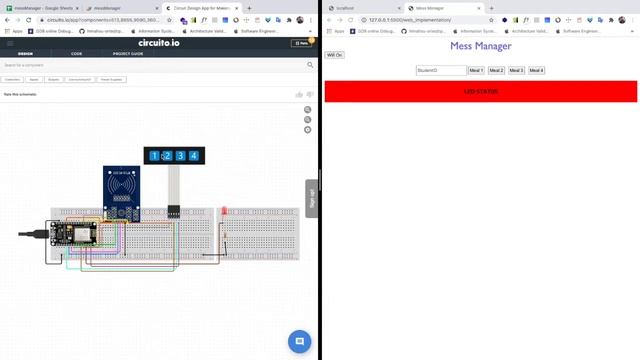Click key 2 on the keypad component
The image size is (640, 360).
167,156
